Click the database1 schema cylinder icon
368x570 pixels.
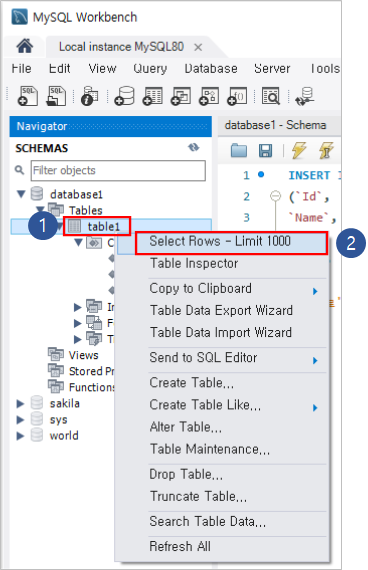(x=37, y=194)
